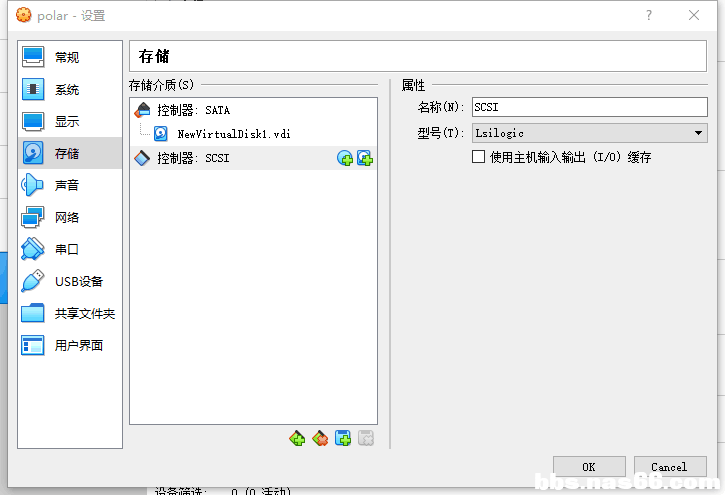Select the 控制器: SCSI tree row

click(x=253, y=158)
